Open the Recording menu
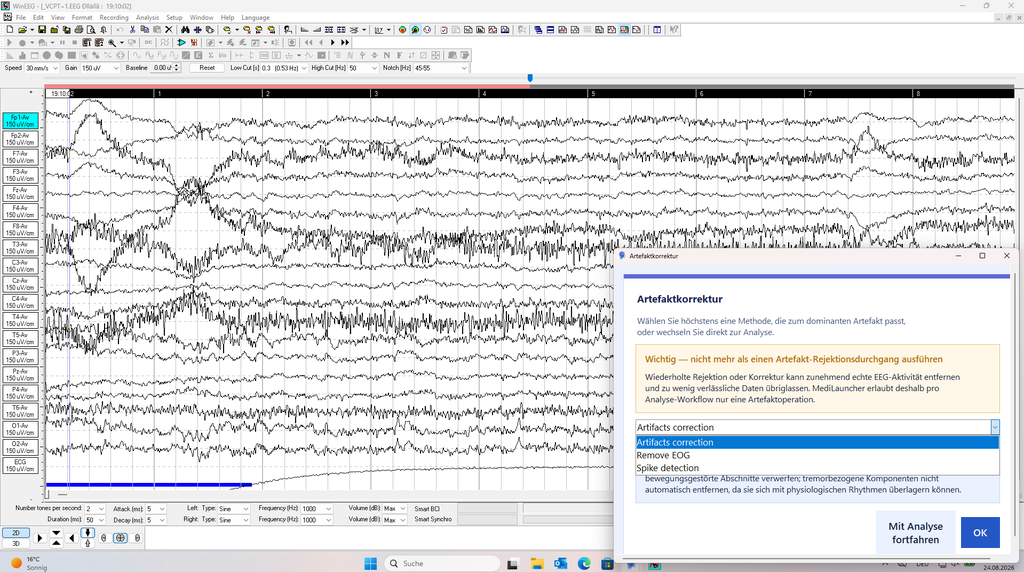This screenshot has height=572, width=1024. 114,18
